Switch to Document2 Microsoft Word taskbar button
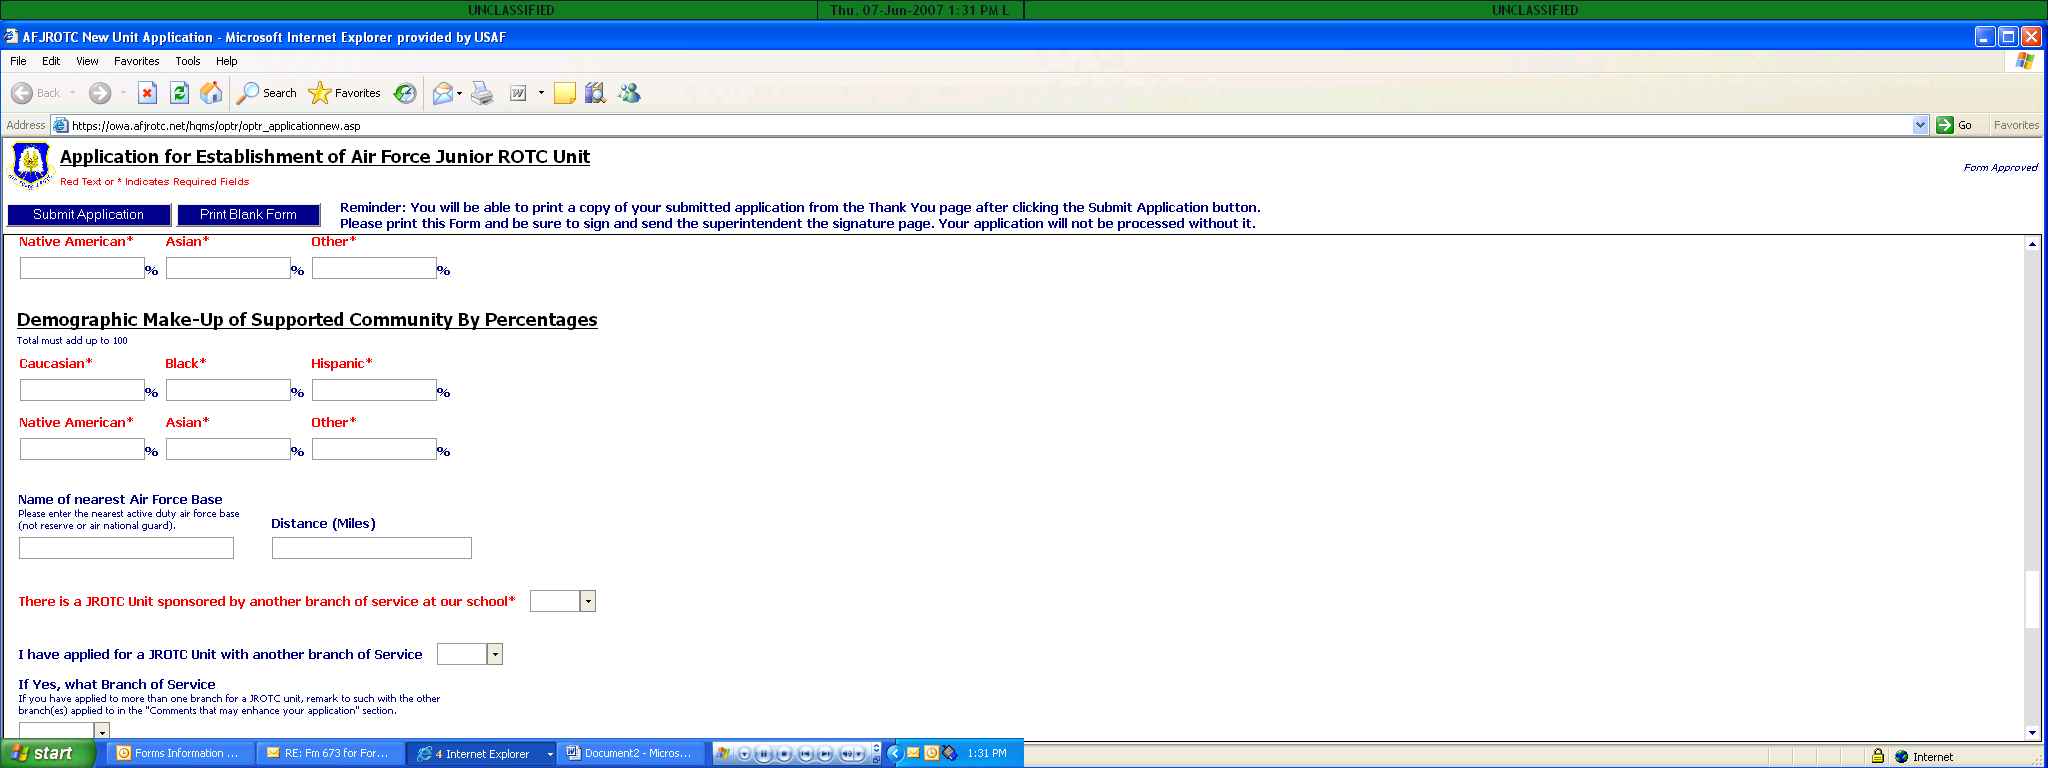The height and width of the screenshot is (768, 2048). pyautogui.click(x=630, y=753)
